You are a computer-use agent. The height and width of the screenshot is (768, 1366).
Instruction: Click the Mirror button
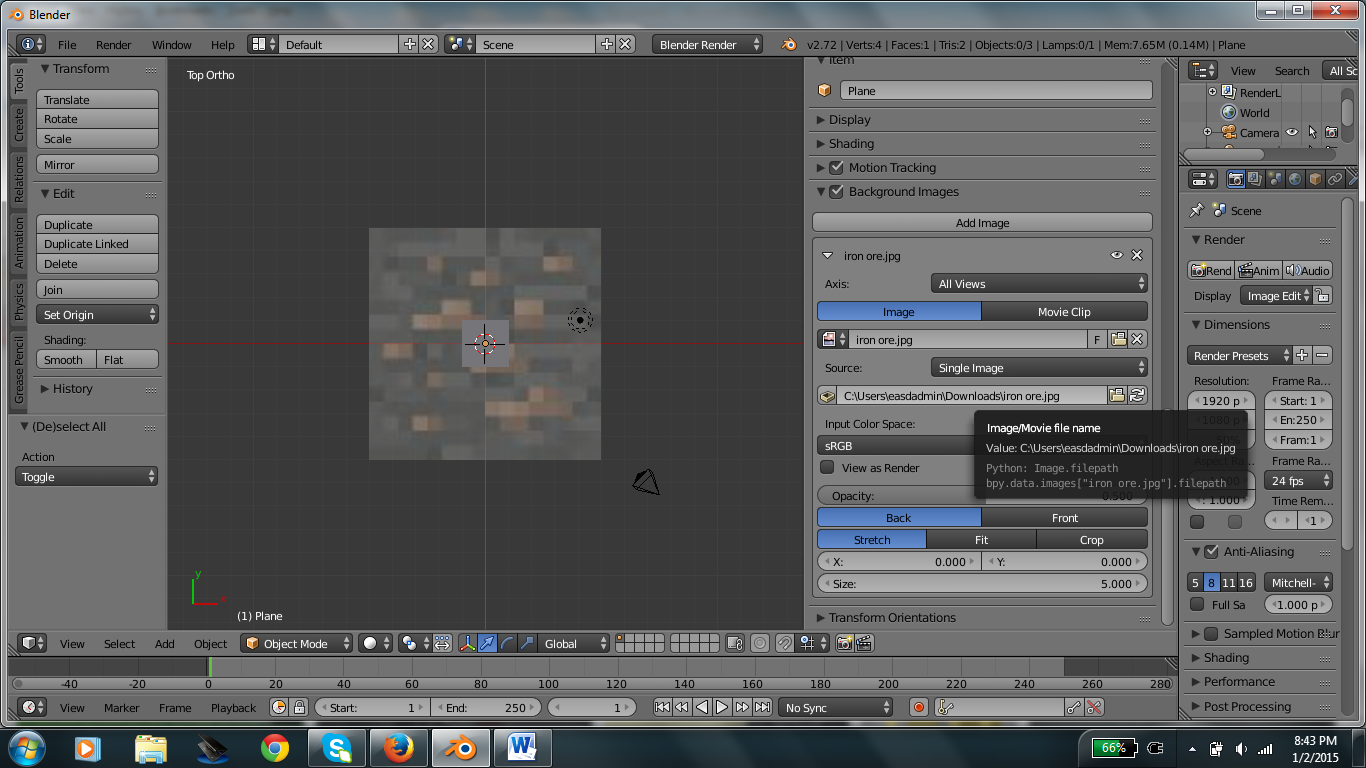pos(98,164)
